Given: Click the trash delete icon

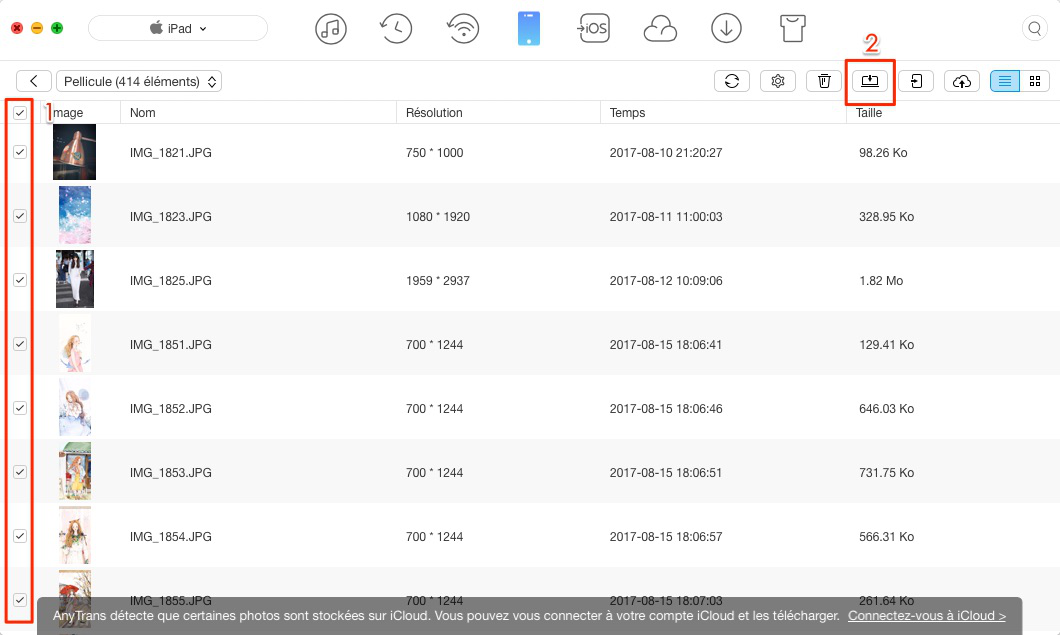Looking at the screenshot, I should click(x=823, y=81).
